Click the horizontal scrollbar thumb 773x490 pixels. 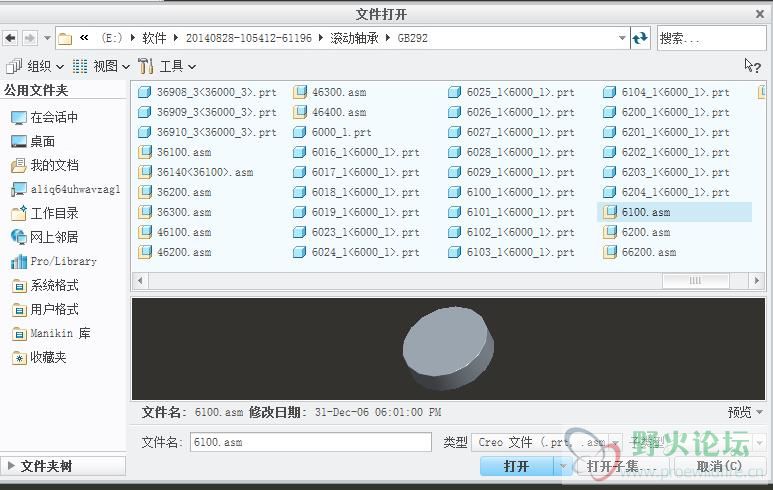tap(695, 280)
